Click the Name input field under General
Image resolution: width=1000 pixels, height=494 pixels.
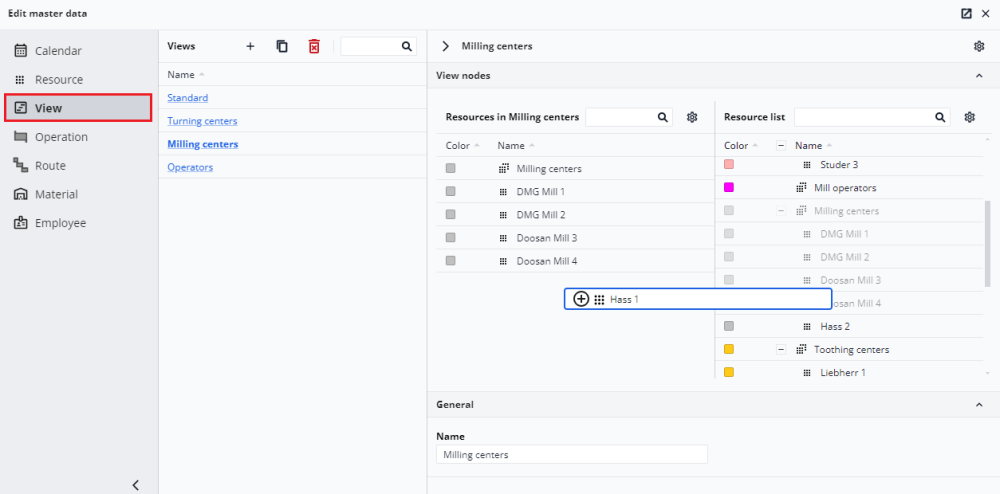(x=572, y=454)
